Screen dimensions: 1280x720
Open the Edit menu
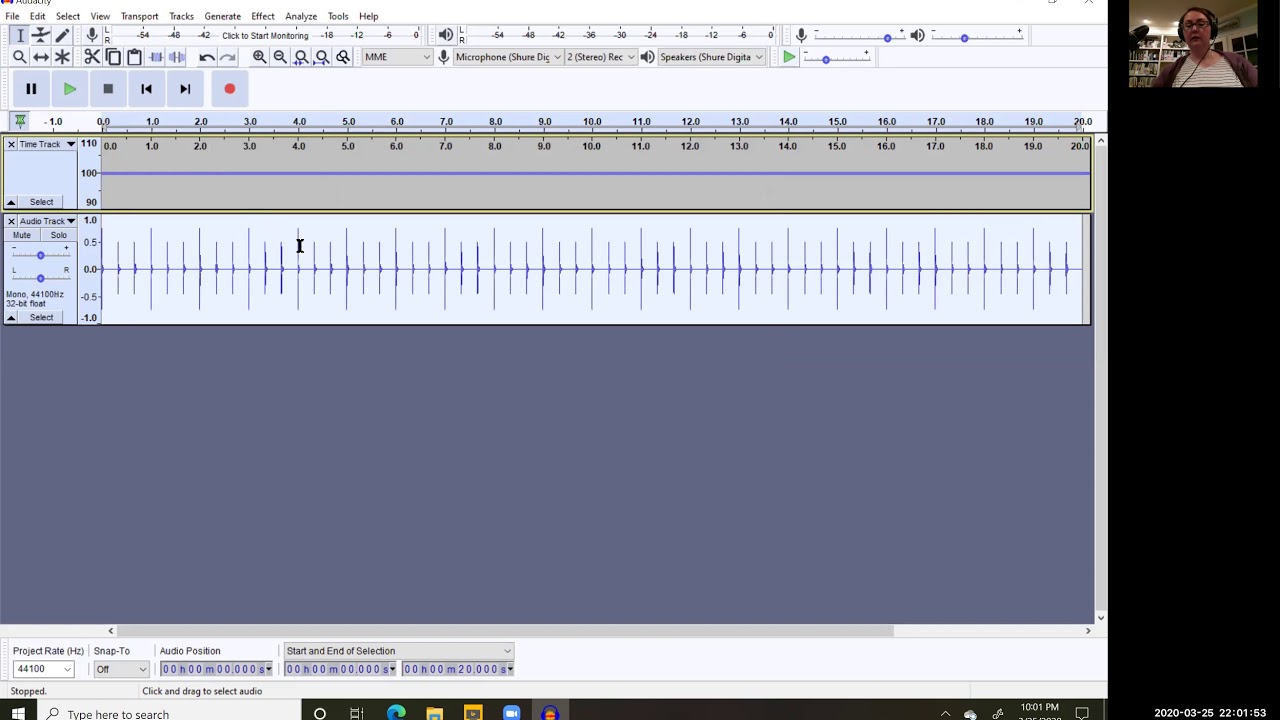coord(37,16)
